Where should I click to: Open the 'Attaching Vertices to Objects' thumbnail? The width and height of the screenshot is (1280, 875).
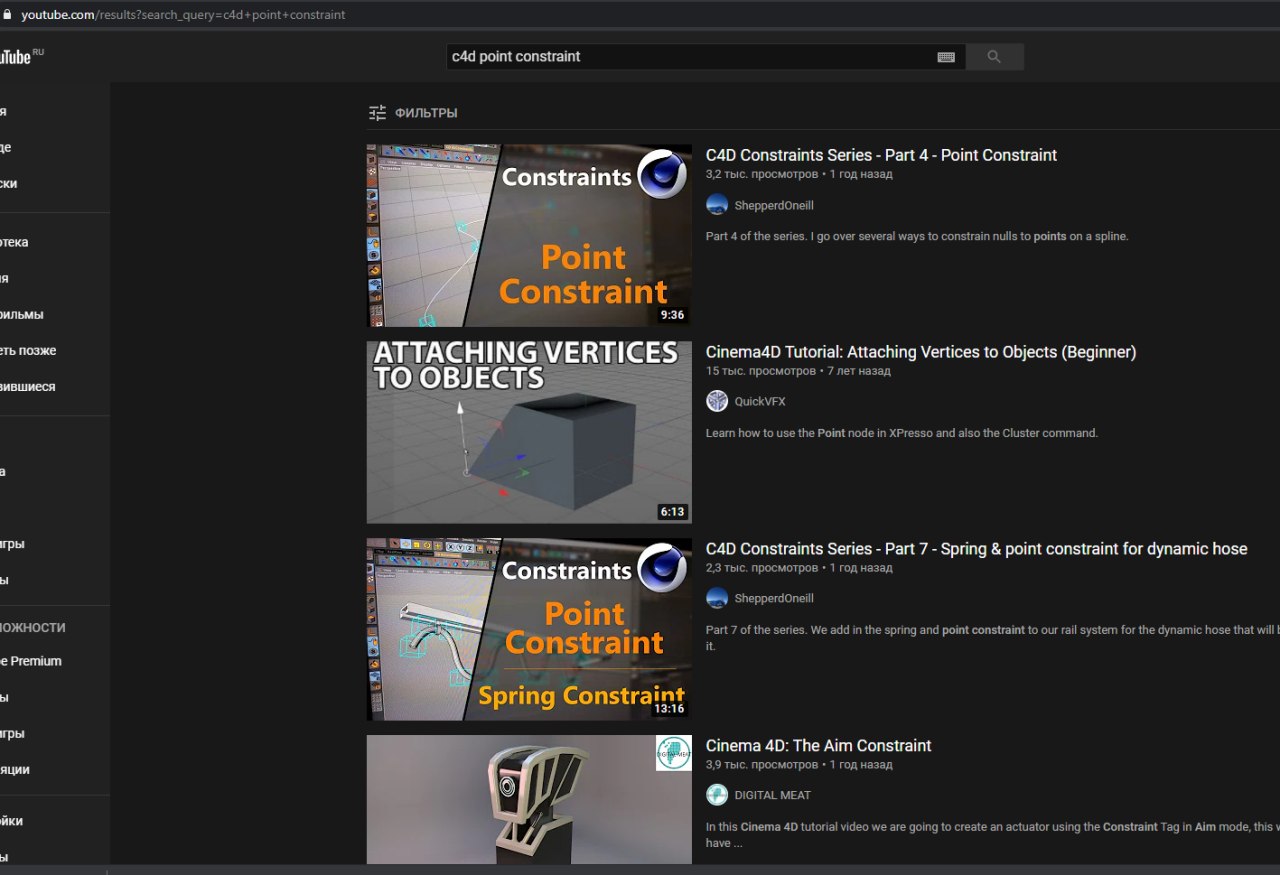(529, 432)
